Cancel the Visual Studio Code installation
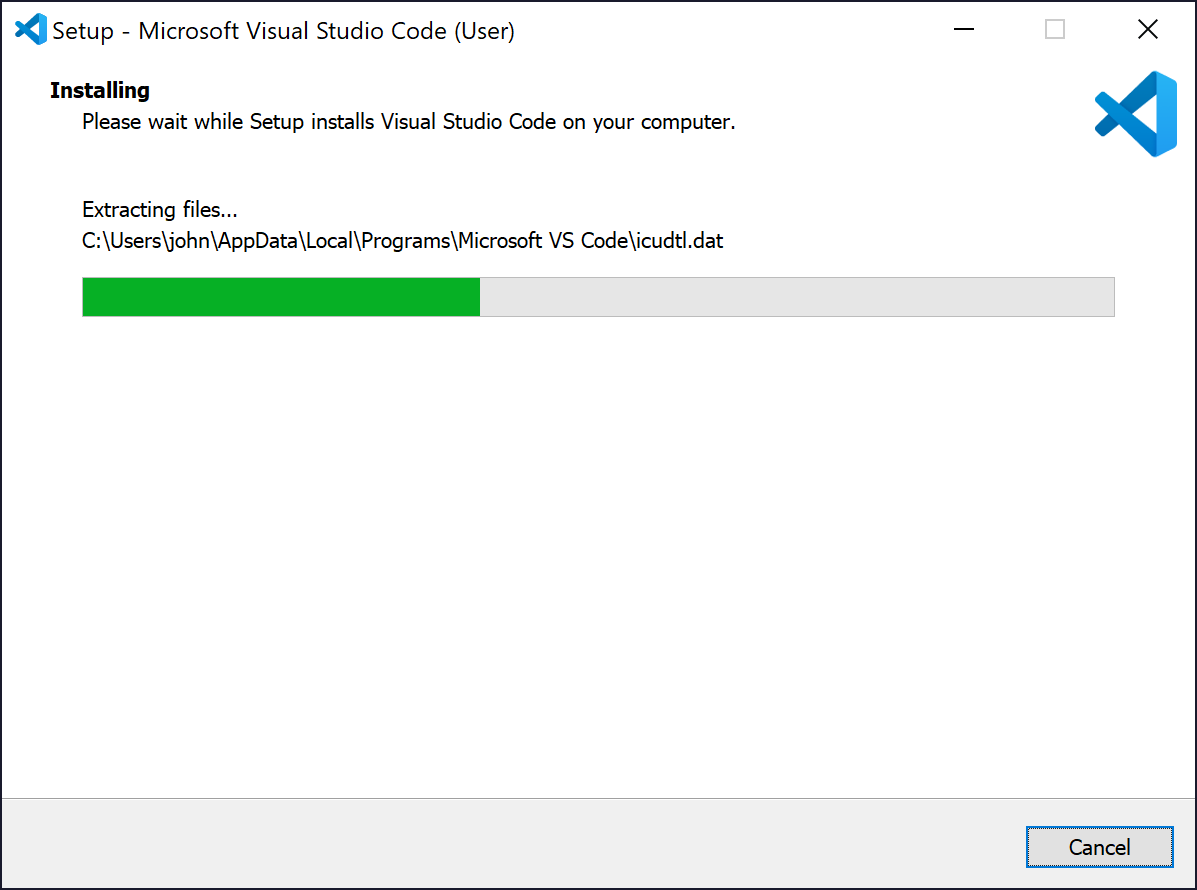This screenshot has height=890, width=1197. (1099, 847)
